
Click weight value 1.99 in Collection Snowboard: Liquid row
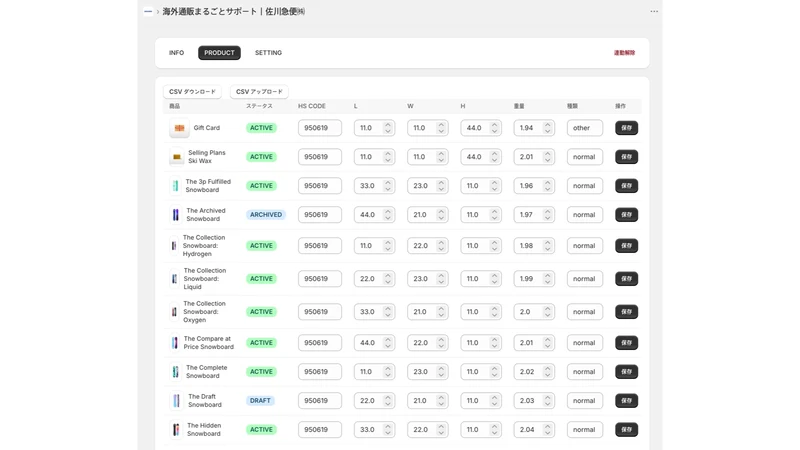pyautogui.click(x=526, y=279)
